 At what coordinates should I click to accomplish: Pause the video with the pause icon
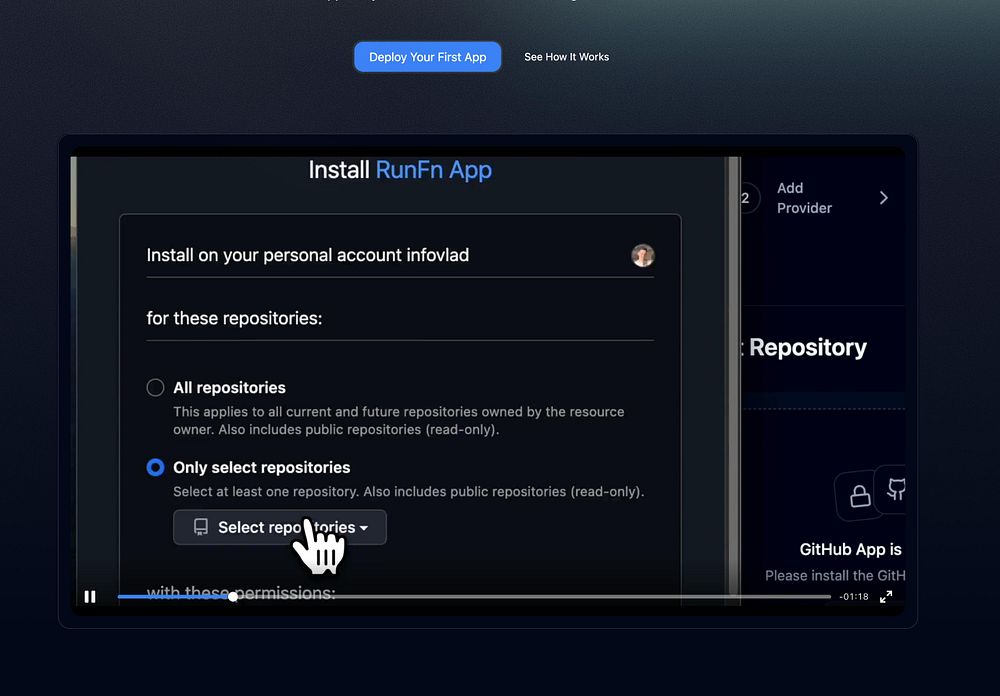click(x=90, y=596)
